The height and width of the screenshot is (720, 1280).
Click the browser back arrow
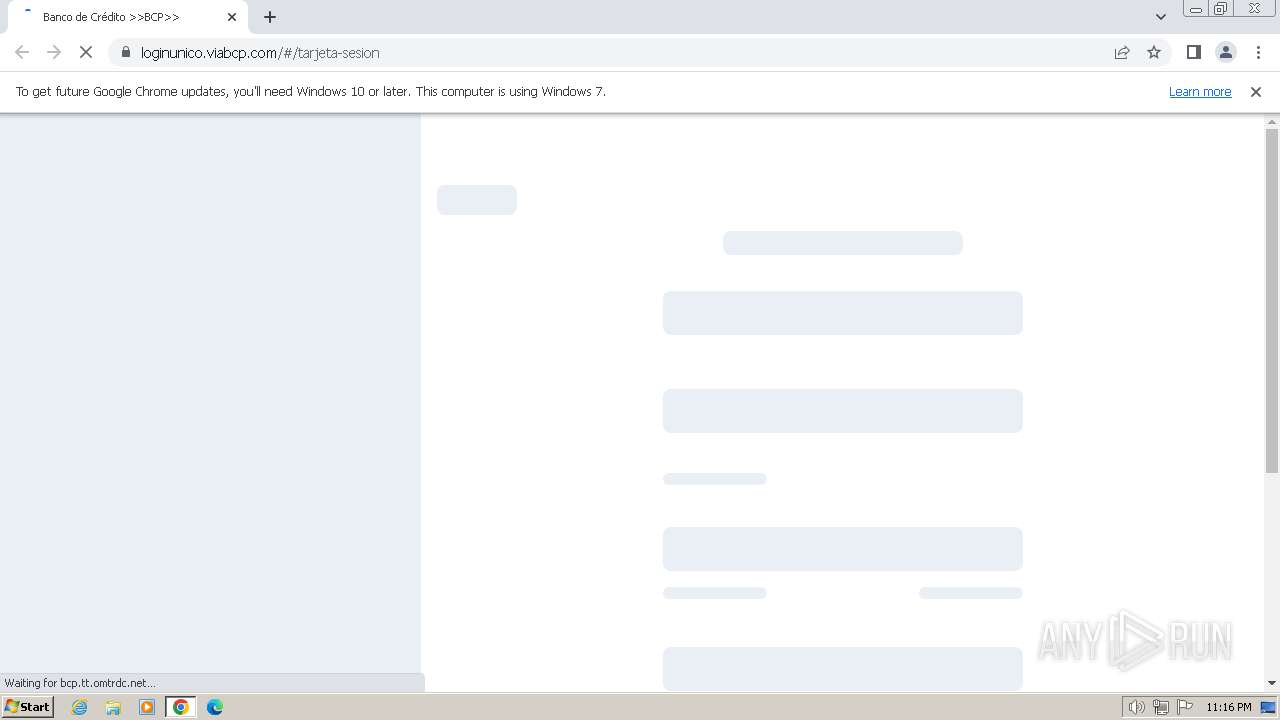click(x=22, y=52)
